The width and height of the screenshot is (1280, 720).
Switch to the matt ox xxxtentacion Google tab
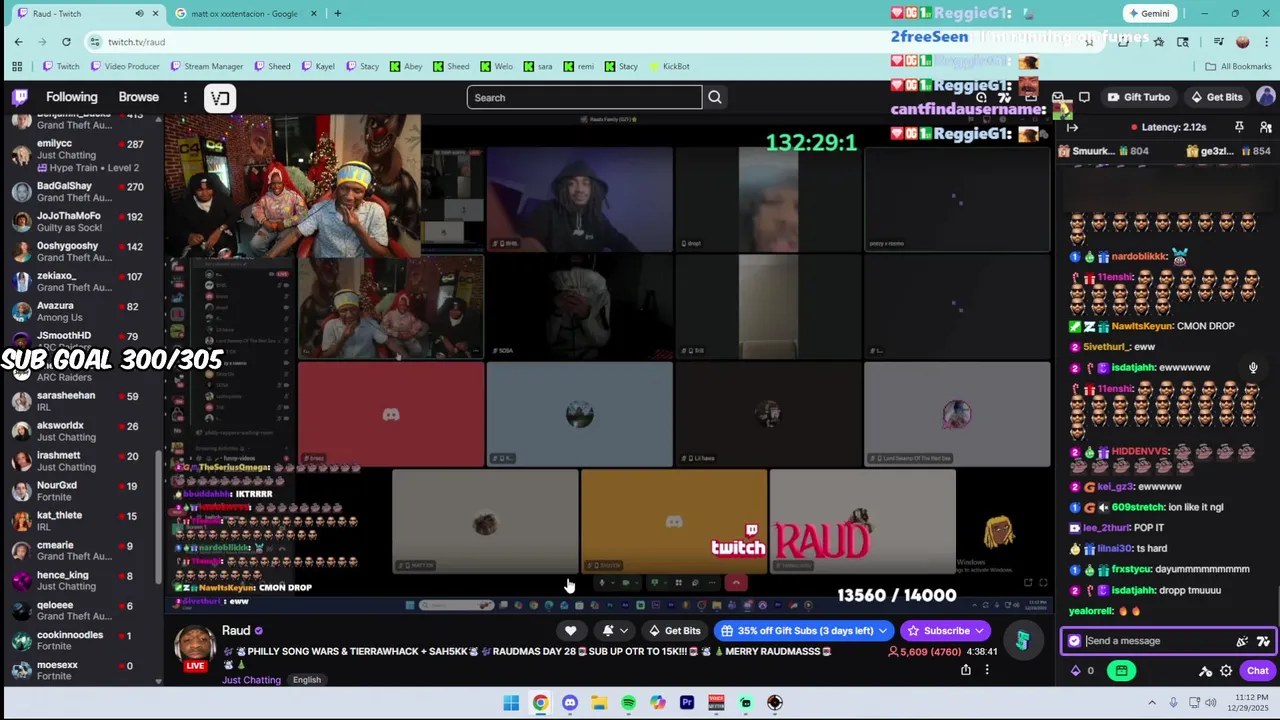pyautogui.click(x=245, y=13)
